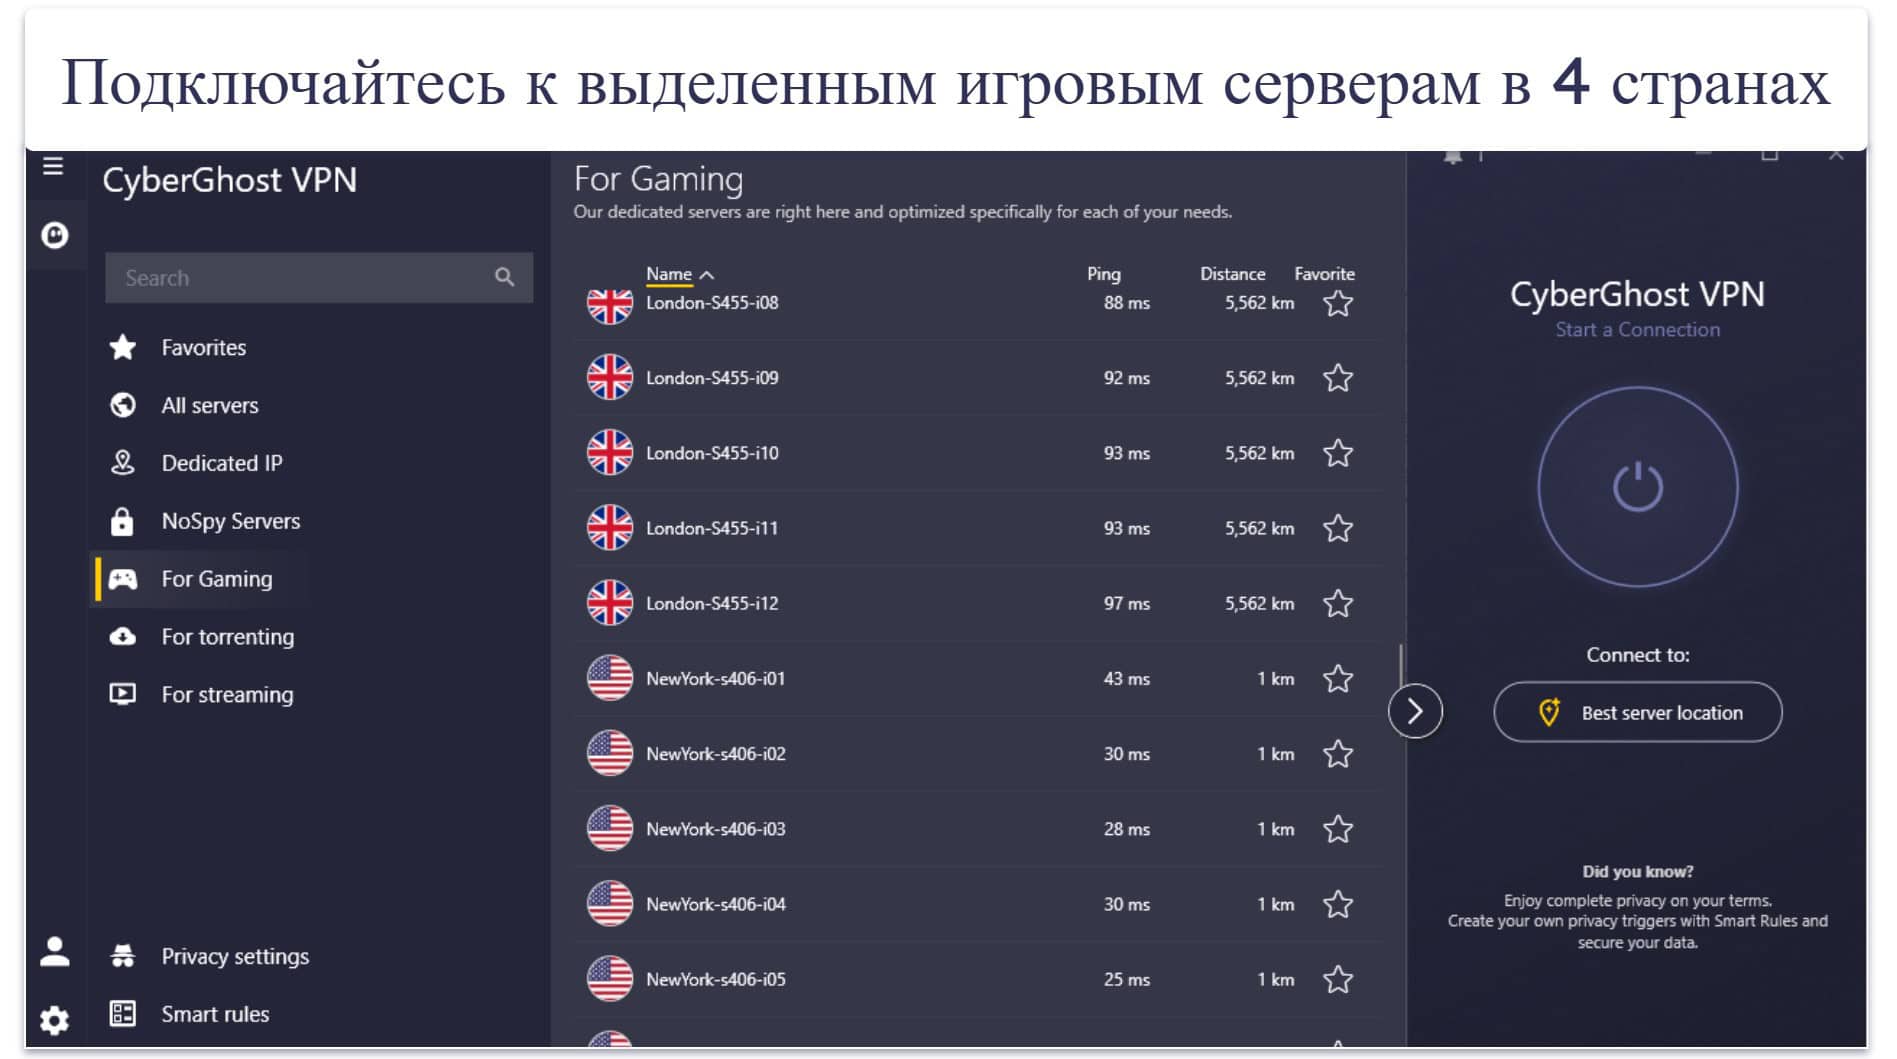Click the power connect button

(x=1637, y=487)
